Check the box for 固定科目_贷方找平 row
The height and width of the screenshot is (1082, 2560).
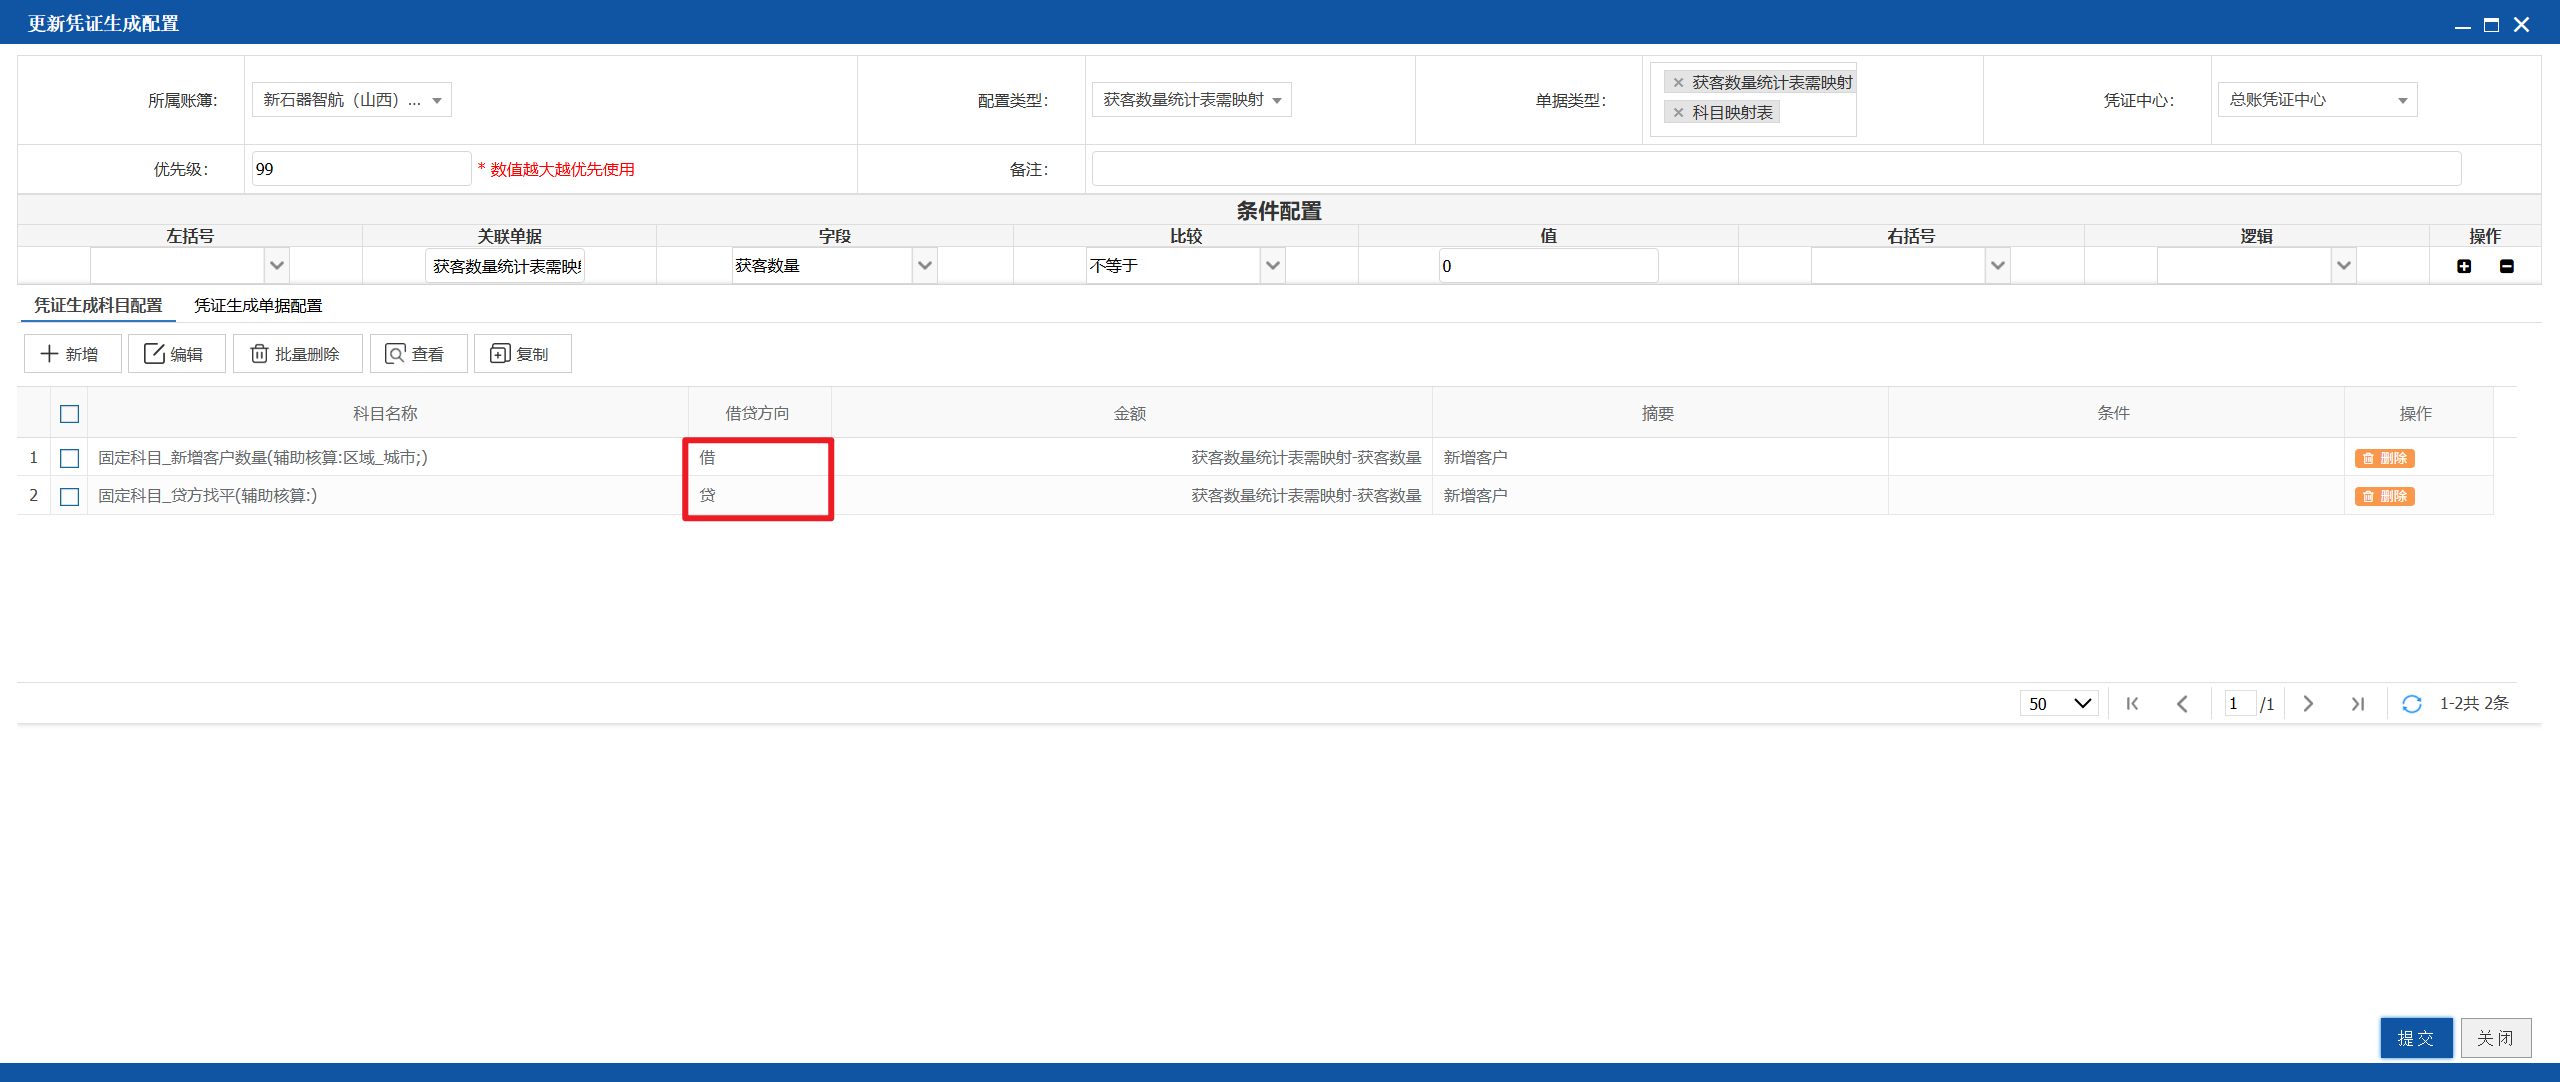(69, 496)
